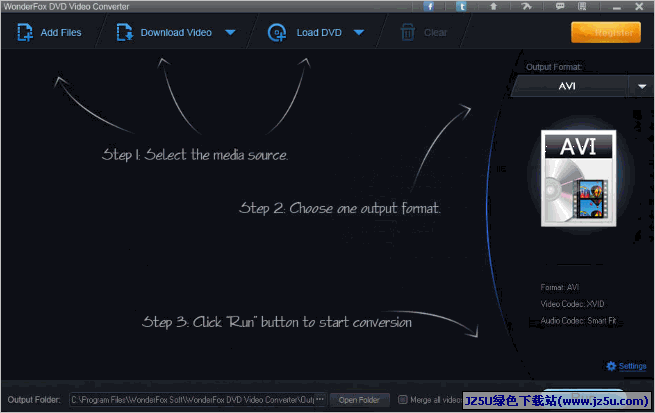The width and height of the screenshot is (655, 413).
Task: Open the speech bubble feedback icon
Action: tap(560, 6)
